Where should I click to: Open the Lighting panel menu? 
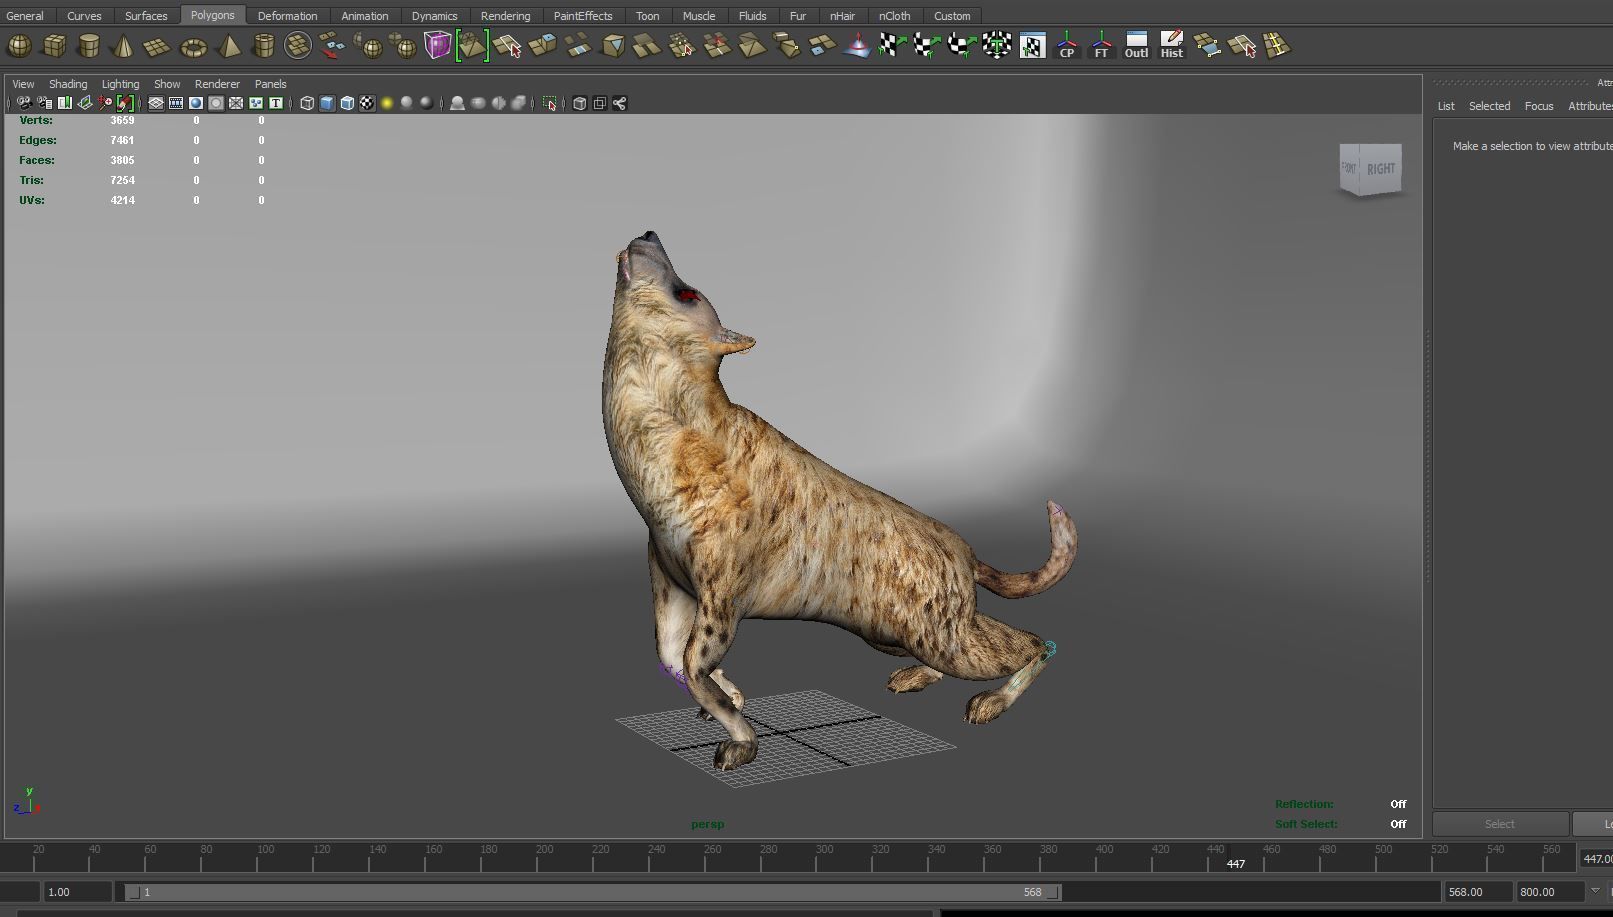click(x=120, y=84)
